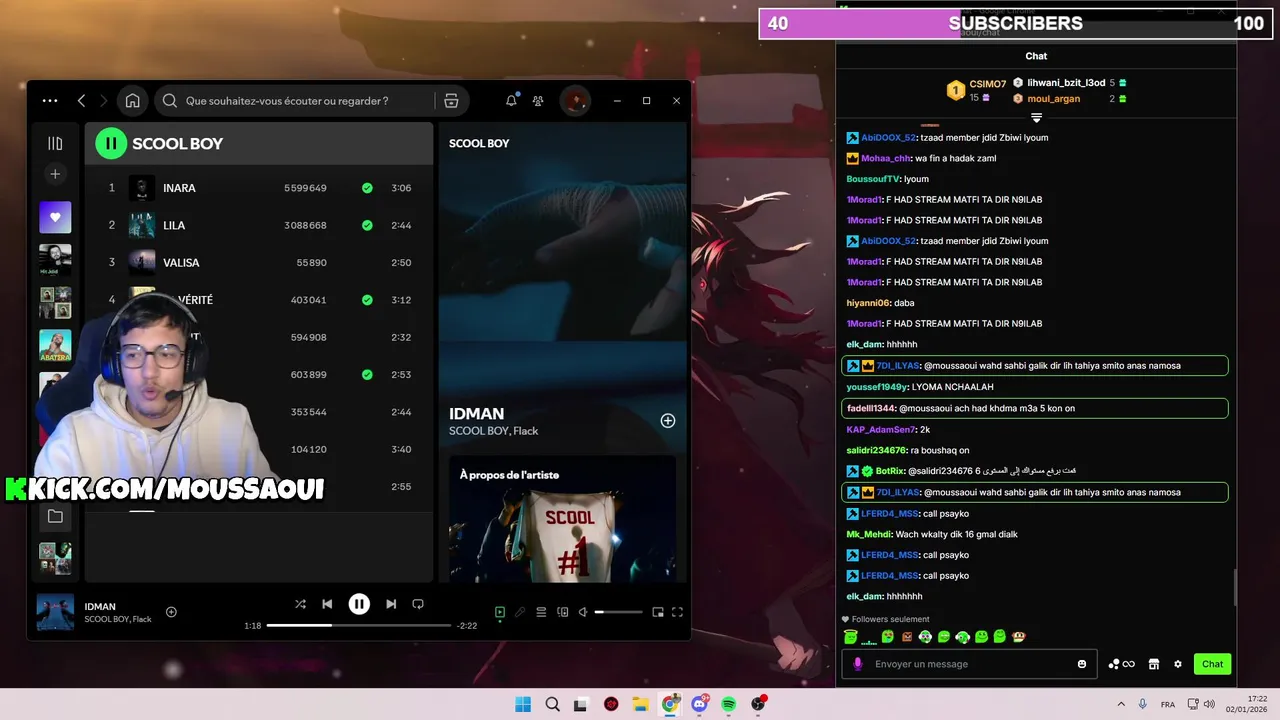Skip to the previous track

[327, 604]
